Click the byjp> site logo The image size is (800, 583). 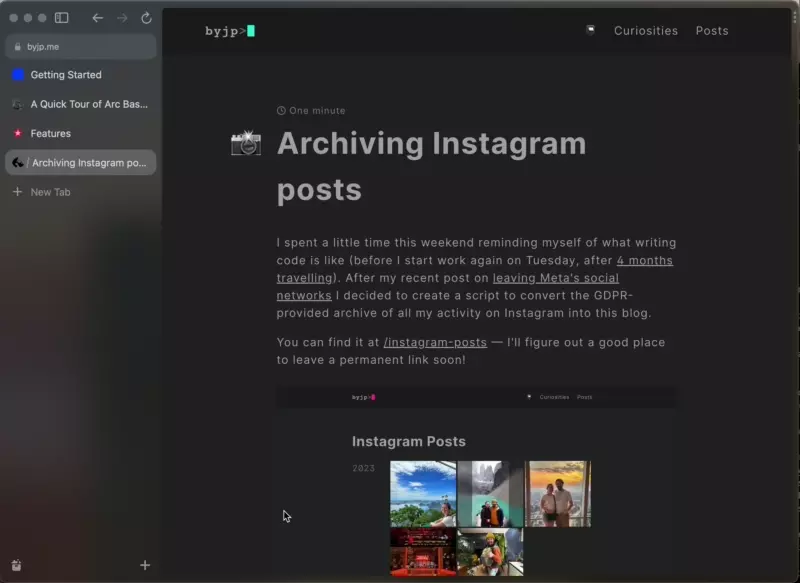[230, 31]
